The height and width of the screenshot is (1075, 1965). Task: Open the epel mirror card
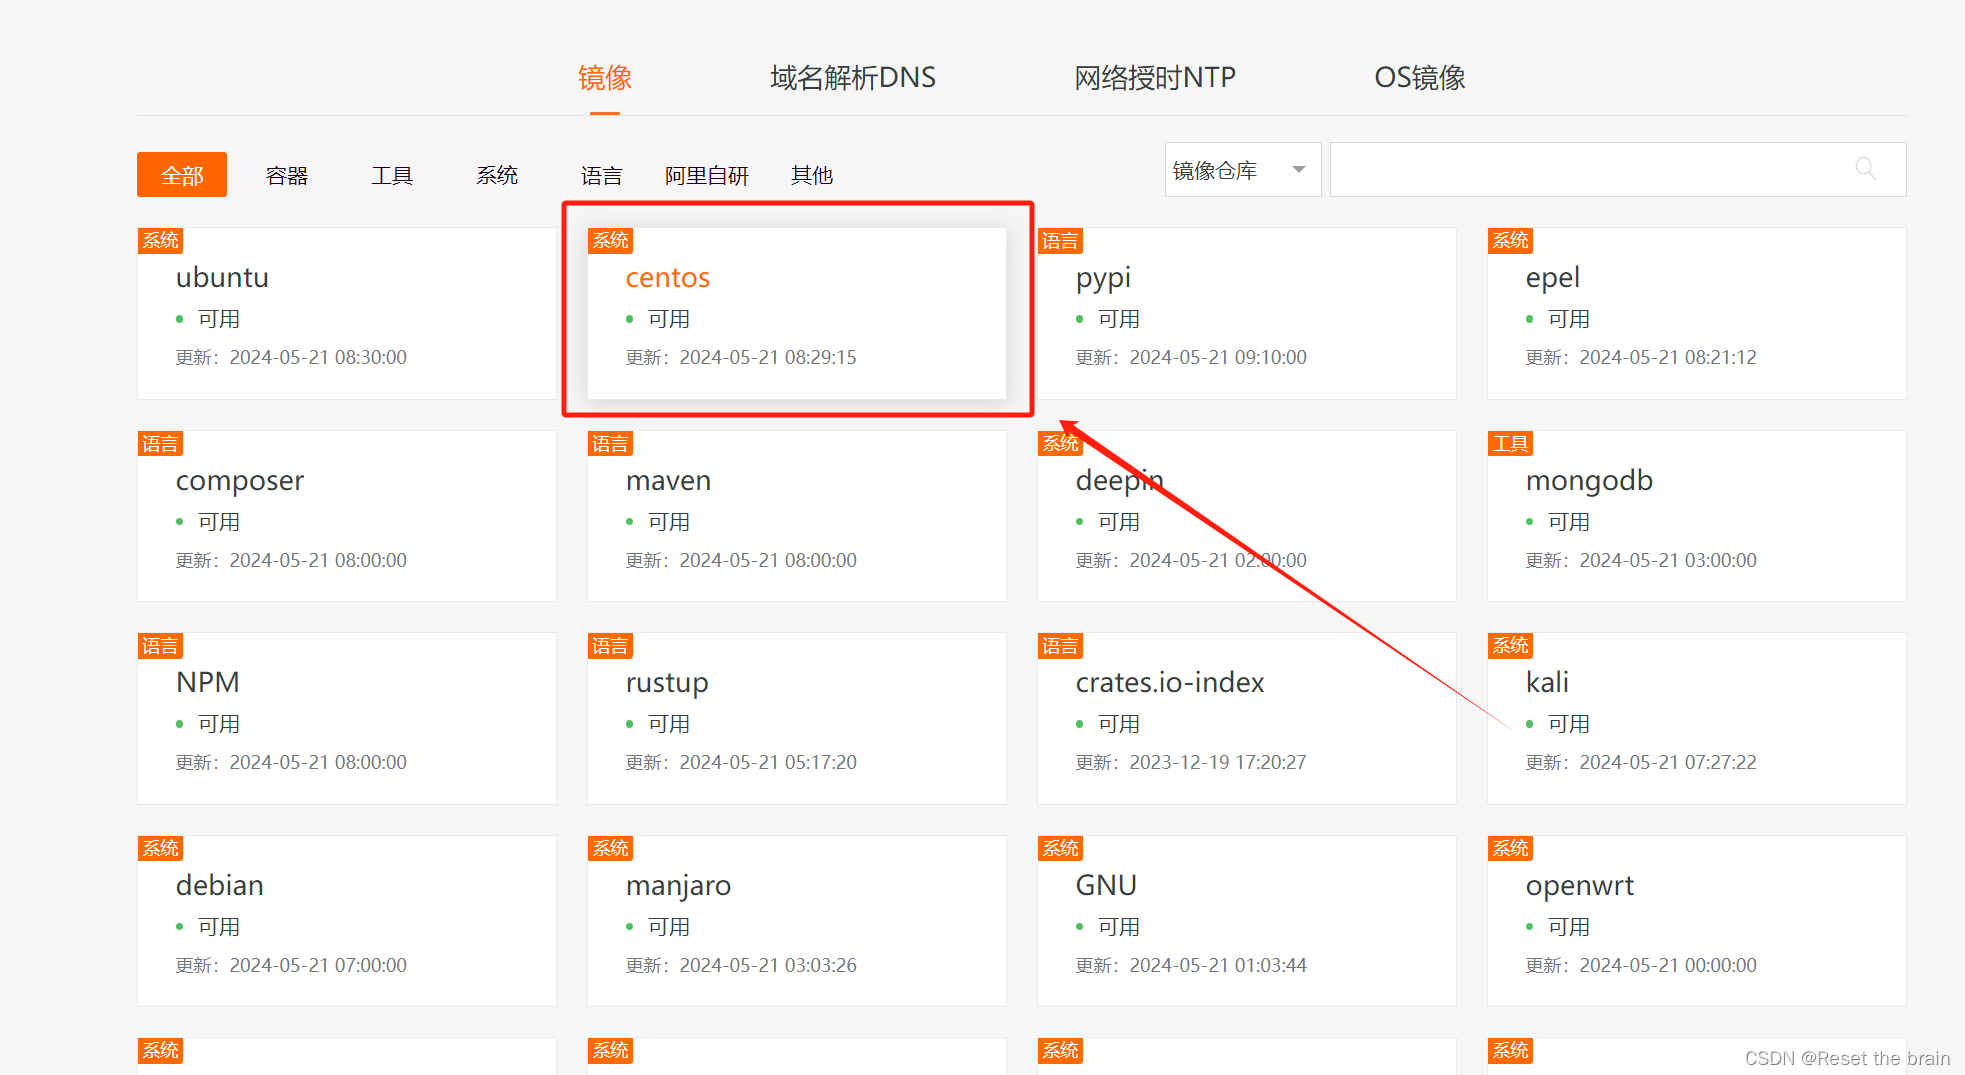click(1697, 314)
